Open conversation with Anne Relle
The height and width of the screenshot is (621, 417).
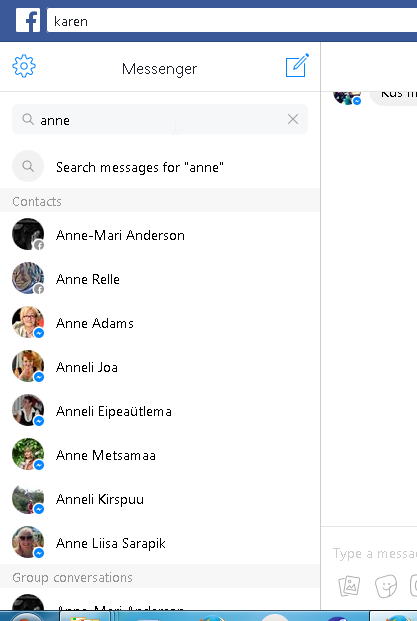pyautogui.click(x=160, y=278)
